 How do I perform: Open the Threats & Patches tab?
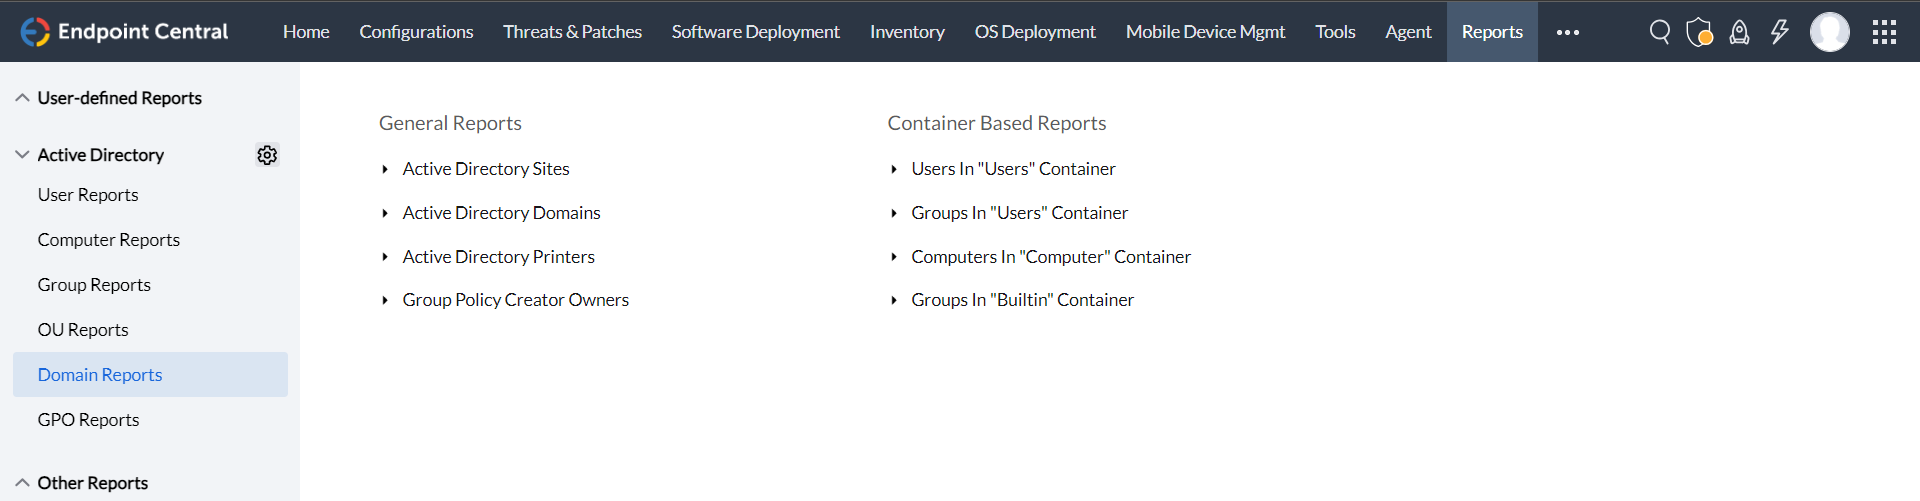click(572, 32)
